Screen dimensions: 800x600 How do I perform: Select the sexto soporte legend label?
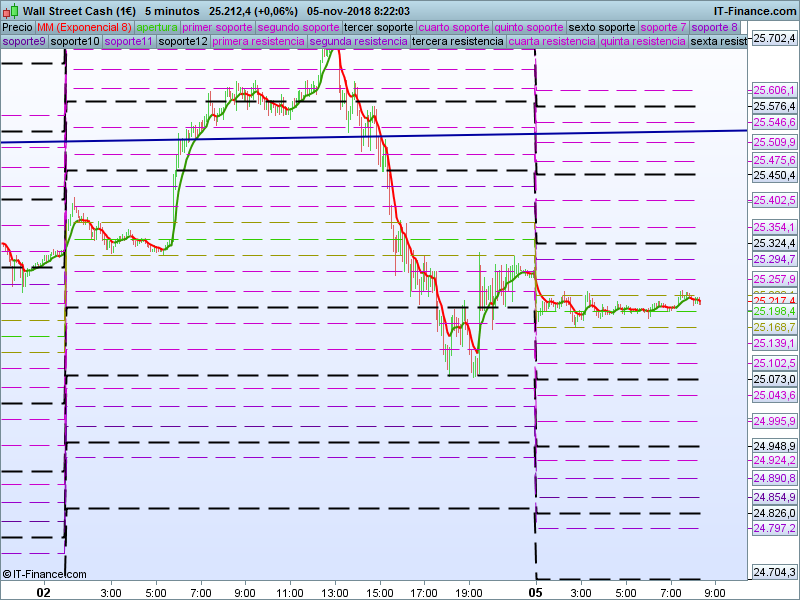coord(601,27)
